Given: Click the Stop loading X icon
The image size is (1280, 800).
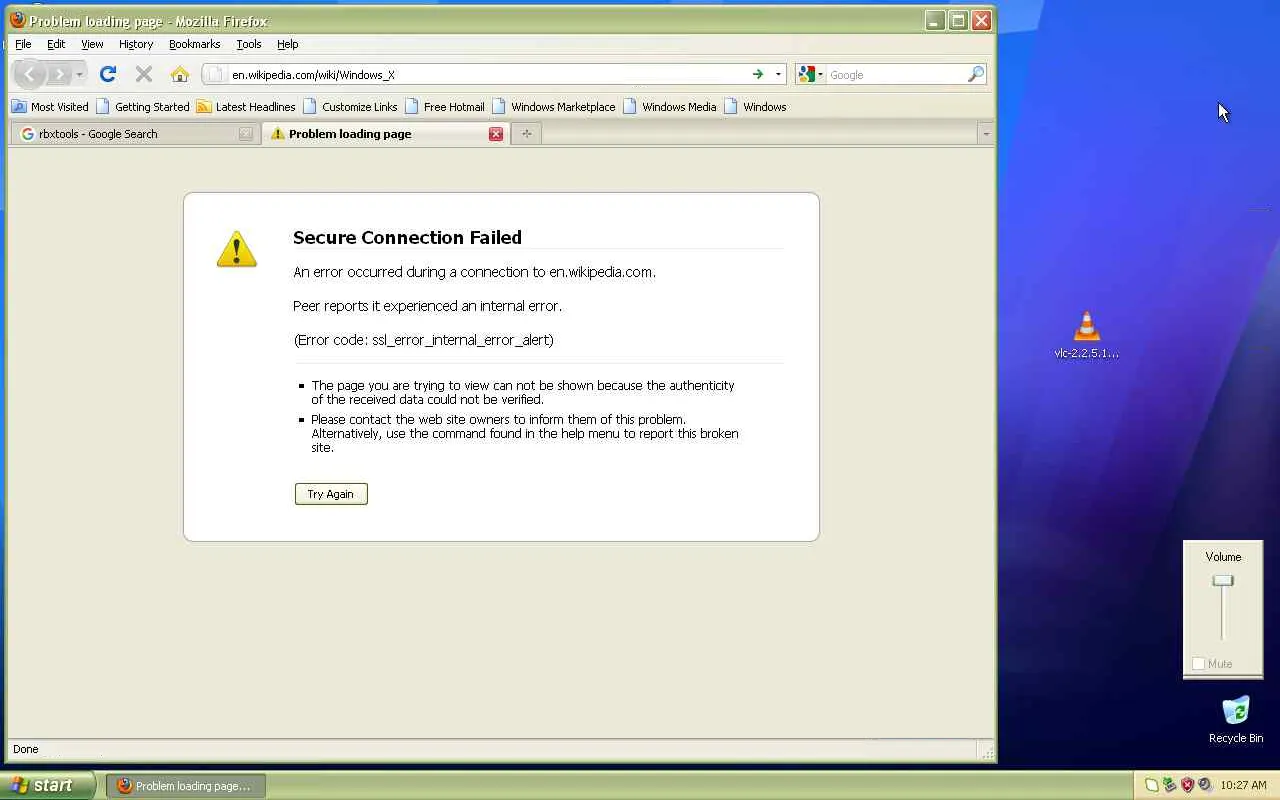Looking at the screenshot, I should click(144, 74).
